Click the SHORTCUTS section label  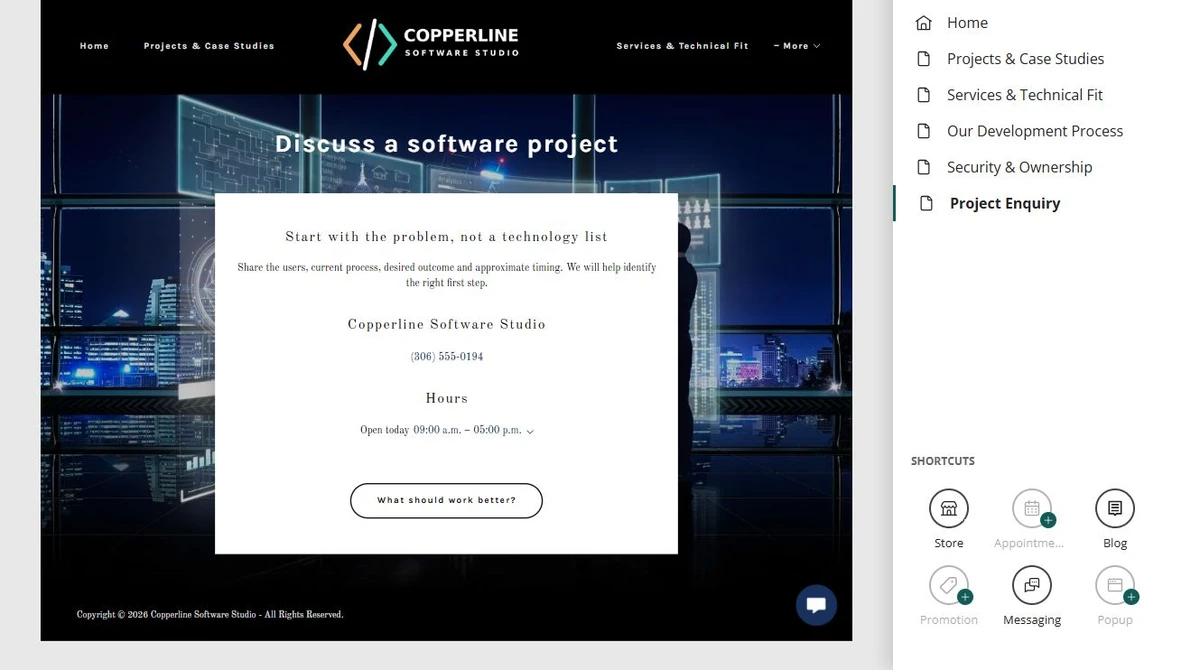coord(943,461)
